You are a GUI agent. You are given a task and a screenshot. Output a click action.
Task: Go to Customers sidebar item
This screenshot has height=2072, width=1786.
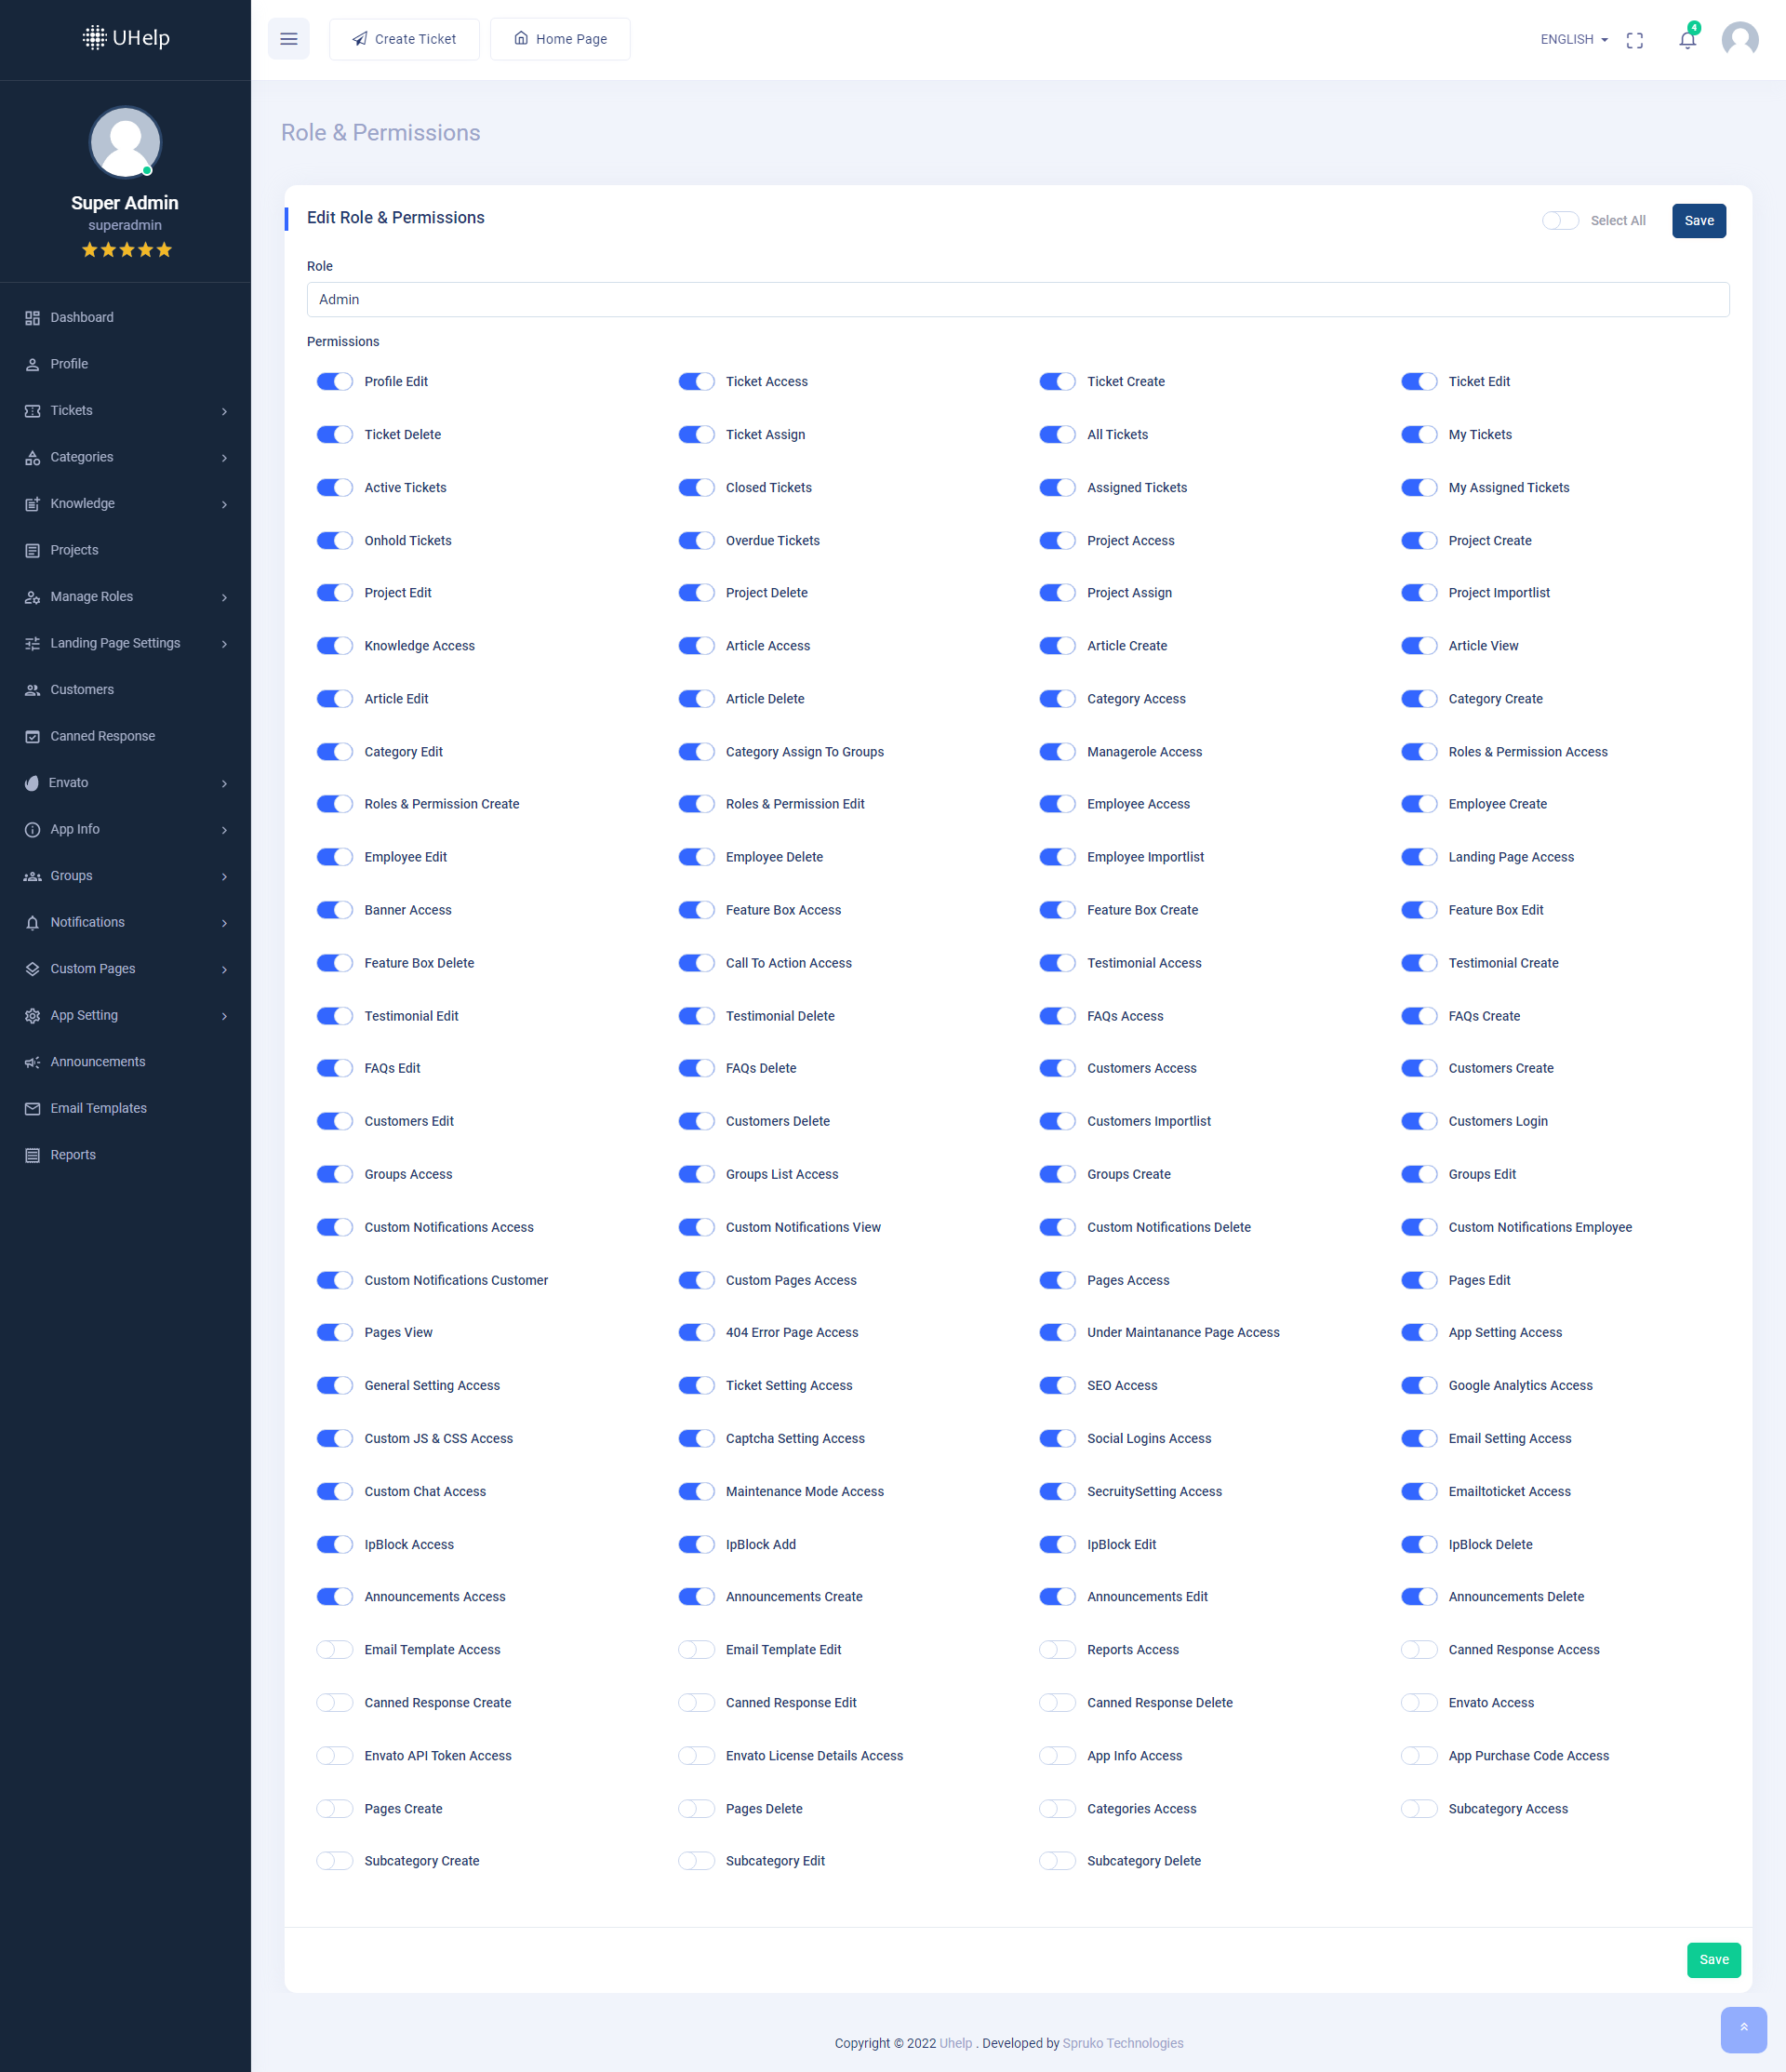[x=82, y=690]
